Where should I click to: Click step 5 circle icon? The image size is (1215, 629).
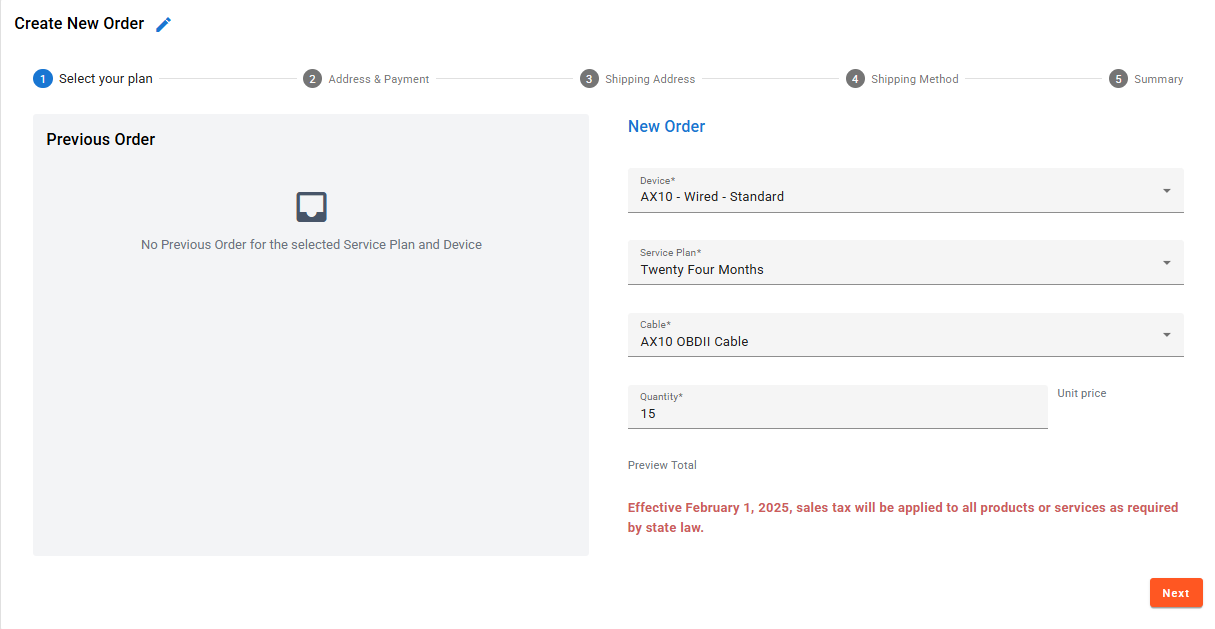(1118, 79)
